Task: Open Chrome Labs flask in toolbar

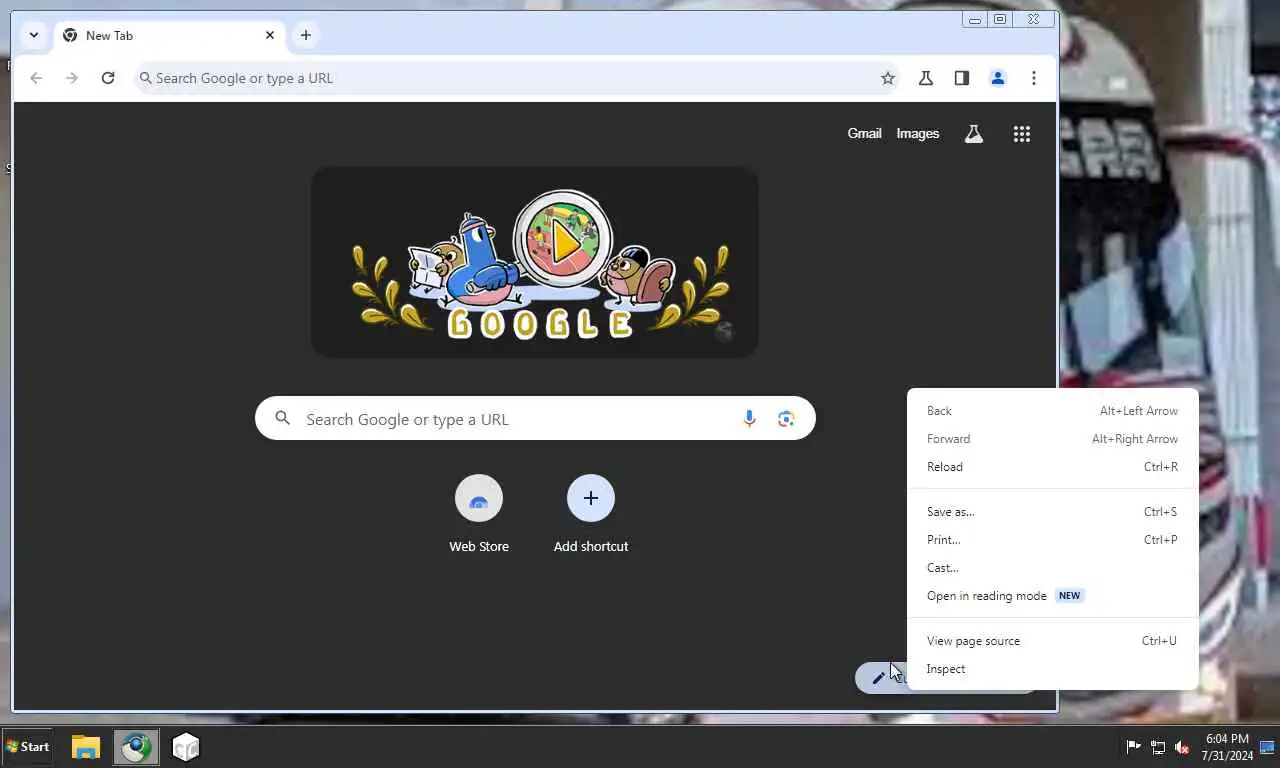Action: point(926,78)
